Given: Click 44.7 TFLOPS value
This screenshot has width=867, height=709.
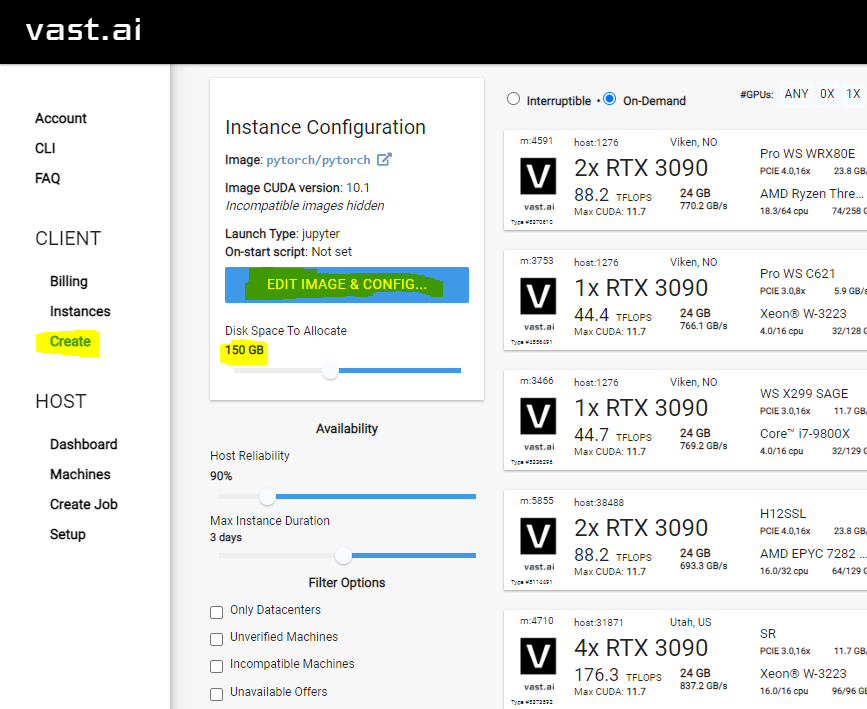Looking at the screenshot, I should [x=613, y=435].
